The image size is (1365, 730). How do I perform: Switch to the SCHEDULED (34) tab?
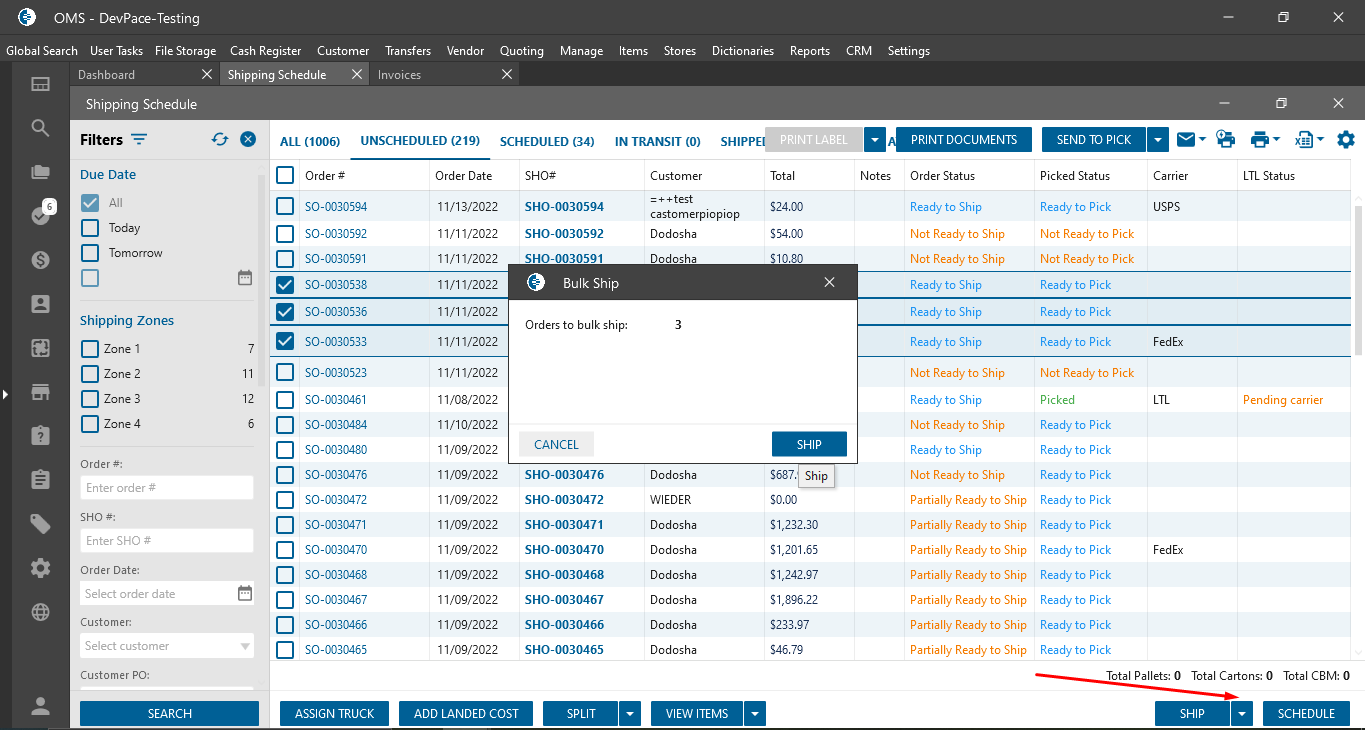pyautogui.click(x=547, y=142)
